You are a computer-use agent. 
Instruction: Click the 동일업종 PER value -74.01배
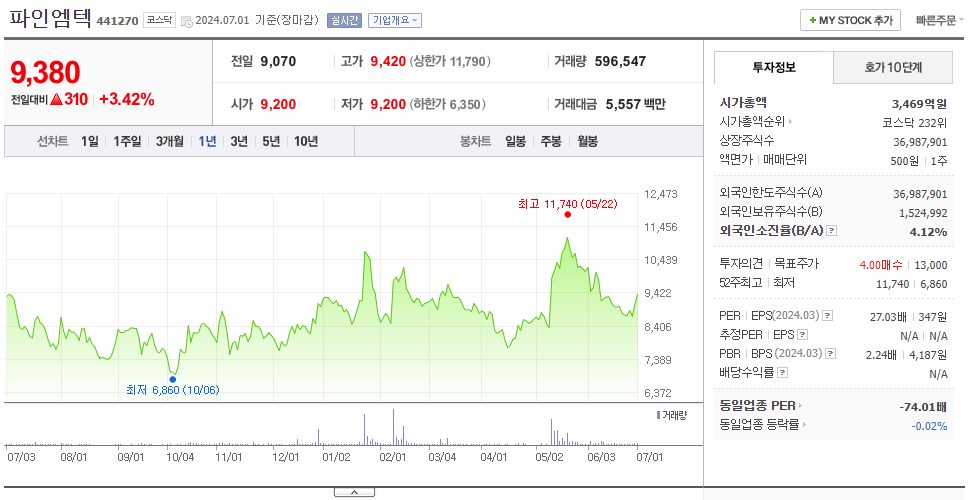(924, 407)
